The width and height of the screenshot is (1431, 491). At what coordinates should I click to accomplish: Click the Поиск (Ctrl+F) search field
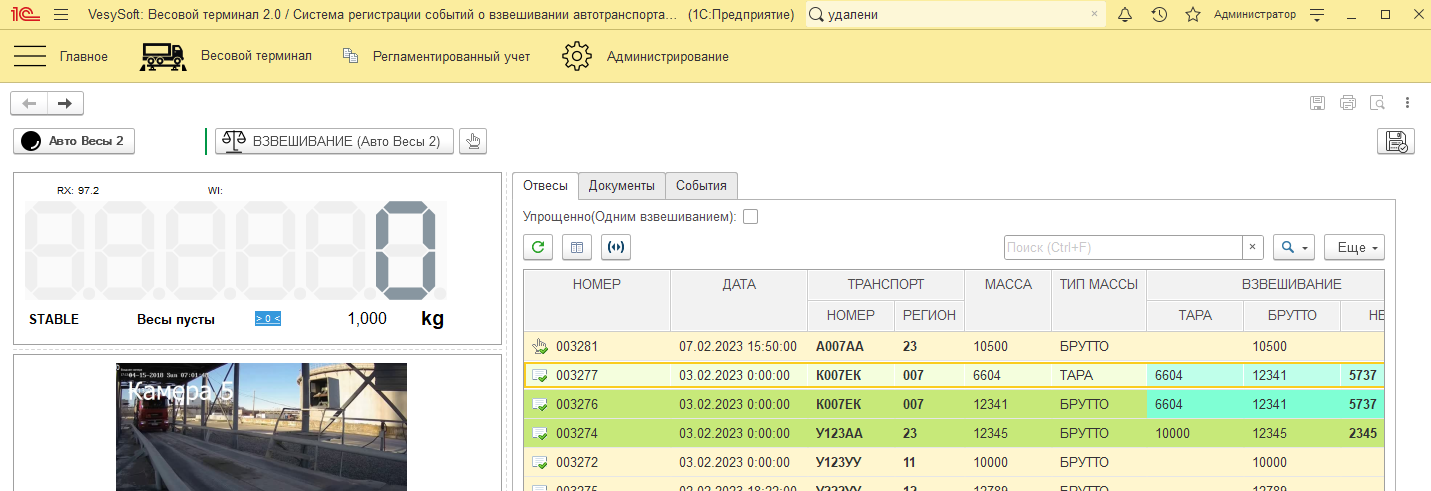tap(1123, 247)
